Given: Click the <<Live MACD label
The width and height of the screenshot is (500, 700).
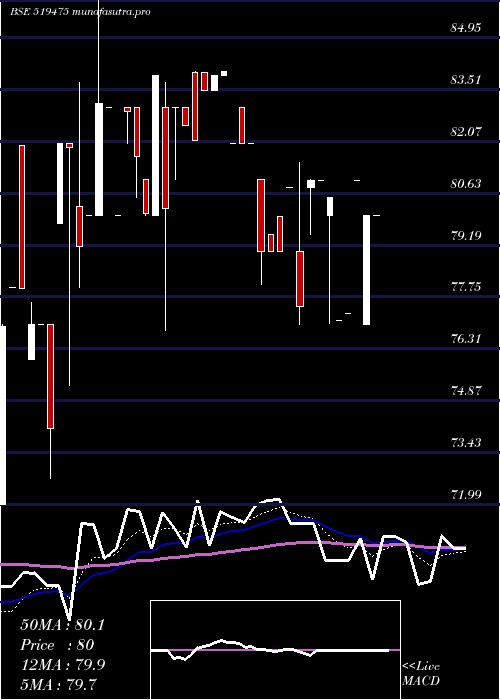Looking at the screenshot, I should [x=421, y=673].
